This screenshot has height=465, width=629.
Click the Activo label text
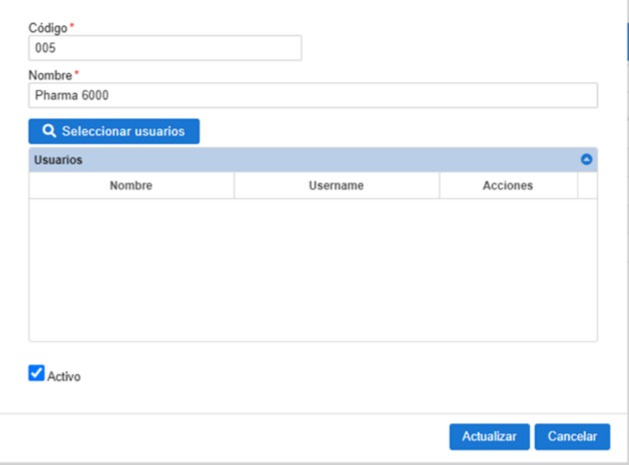pos(64,377)
